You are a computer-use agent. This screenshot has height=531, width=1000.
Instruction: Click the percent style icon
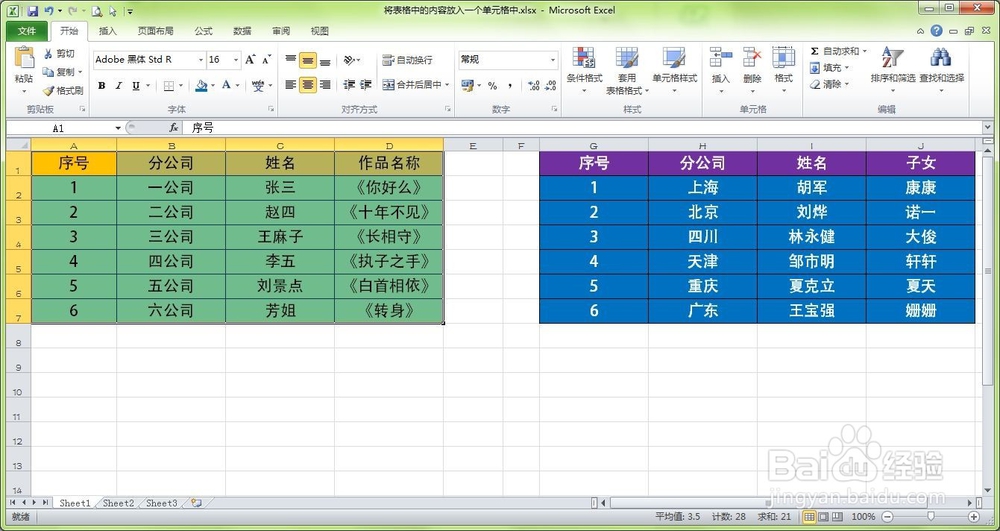492,85
